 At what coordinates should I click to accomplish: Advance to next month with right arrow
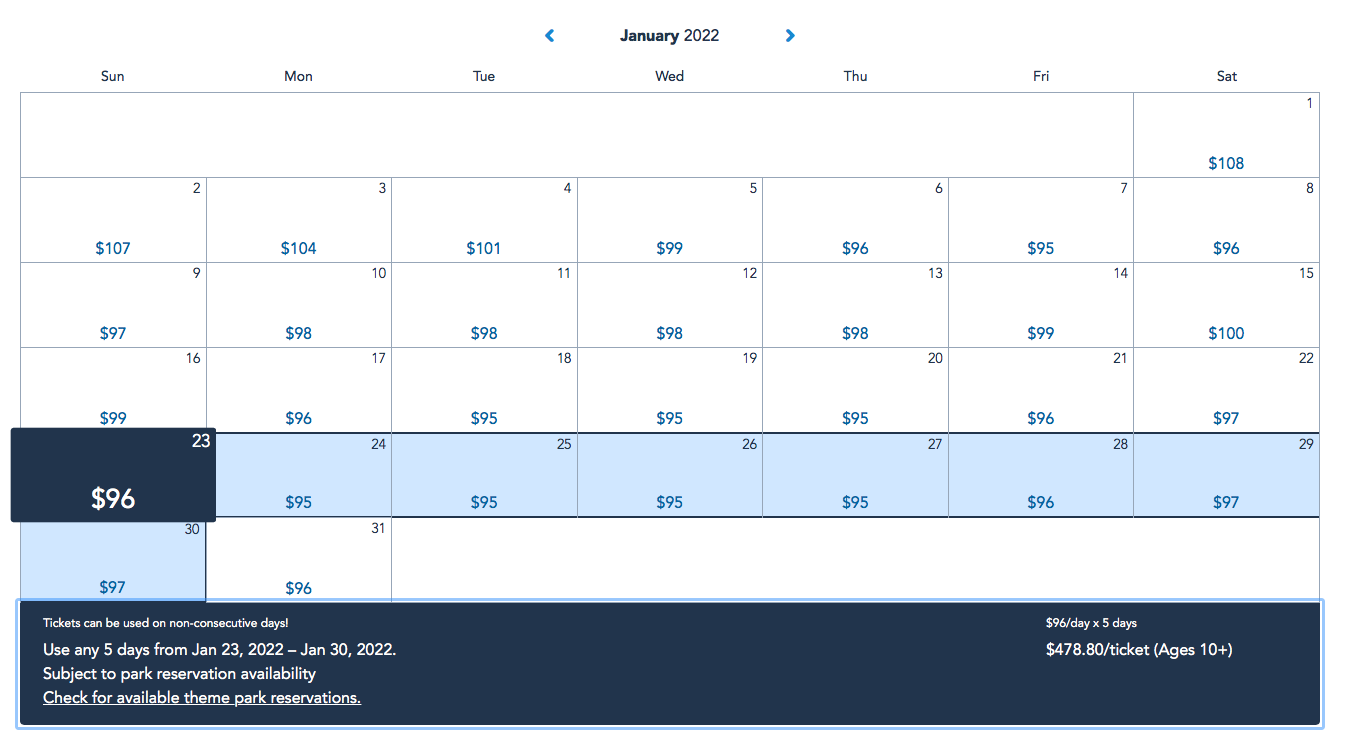pyautogui.click(x=790, y=36)
